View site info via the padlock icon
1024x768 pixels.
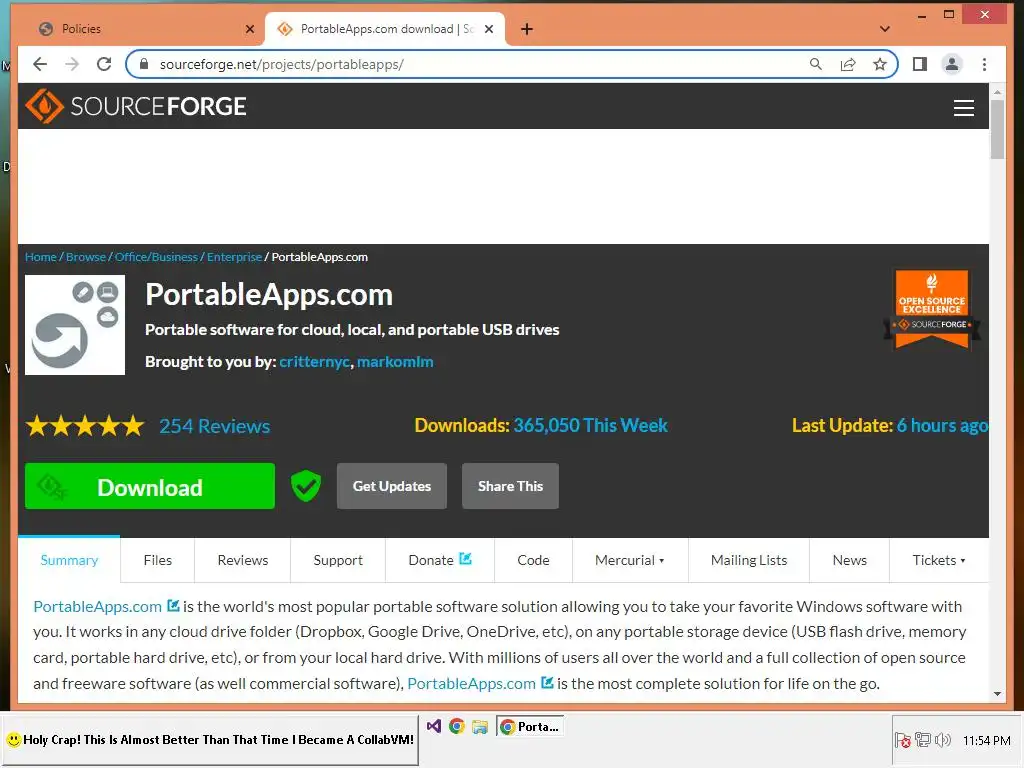point(144,64)
